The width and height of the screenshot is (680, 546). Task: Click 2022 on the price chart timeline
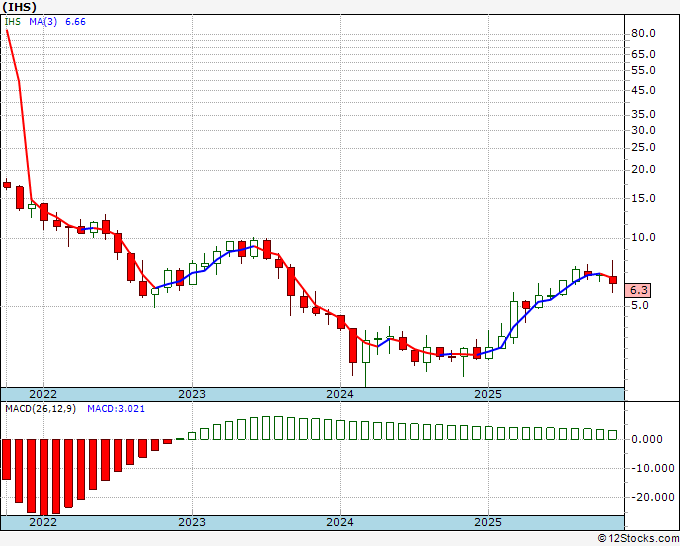pyautogui.click(x=43, y=394)
